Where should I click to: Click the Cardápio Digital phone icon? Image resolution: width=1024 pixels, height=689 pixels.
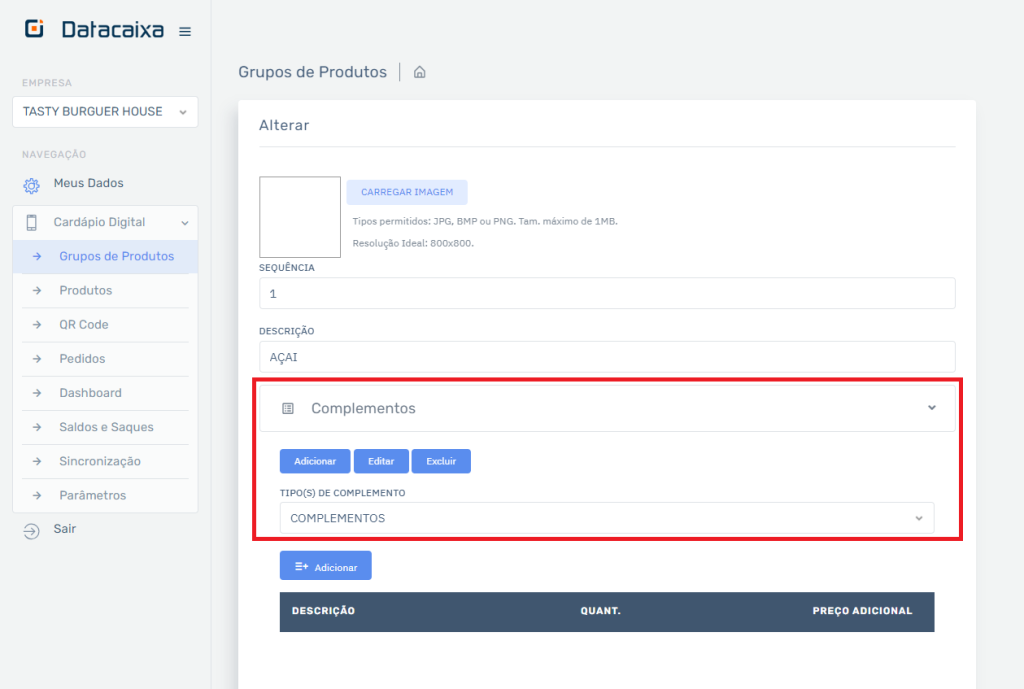pos(31,222)
